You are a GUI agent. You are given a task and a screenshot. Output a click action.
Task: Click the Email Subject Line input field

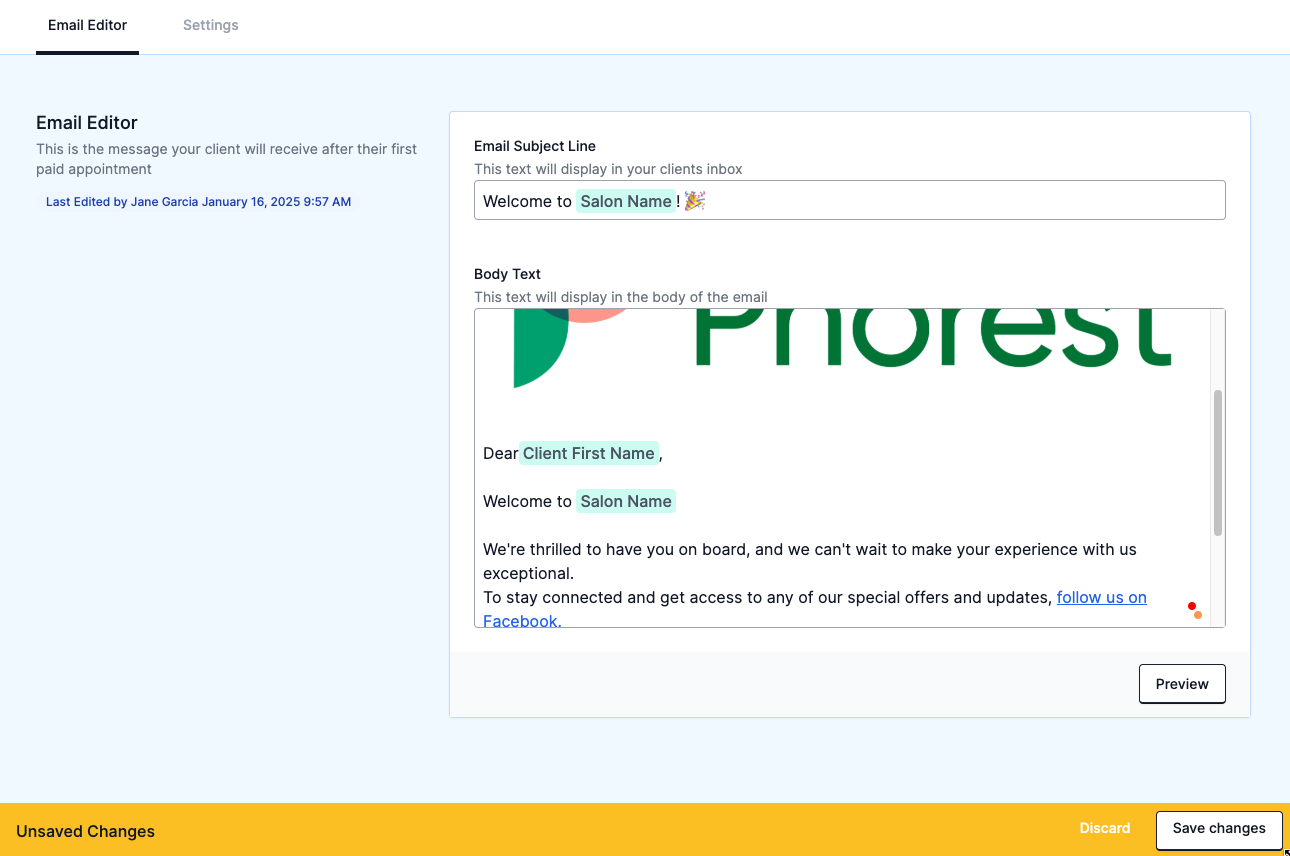click(849, 200)
